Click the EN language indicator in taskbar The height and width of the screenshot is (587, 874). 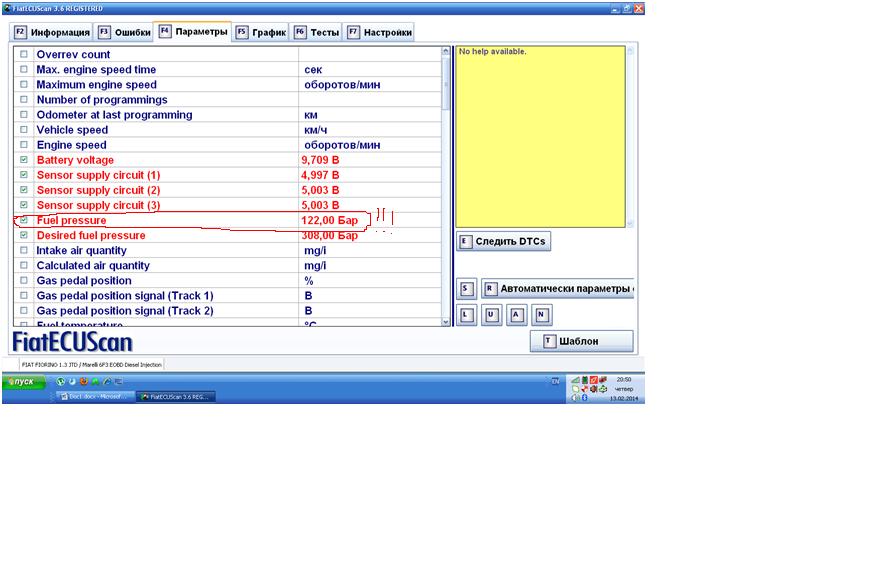pos(556,381)
